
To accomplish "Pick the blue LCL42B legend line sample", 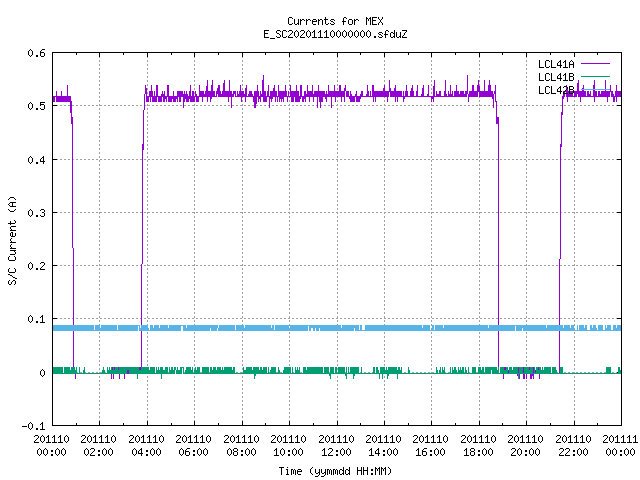I will tap(595, 89).
